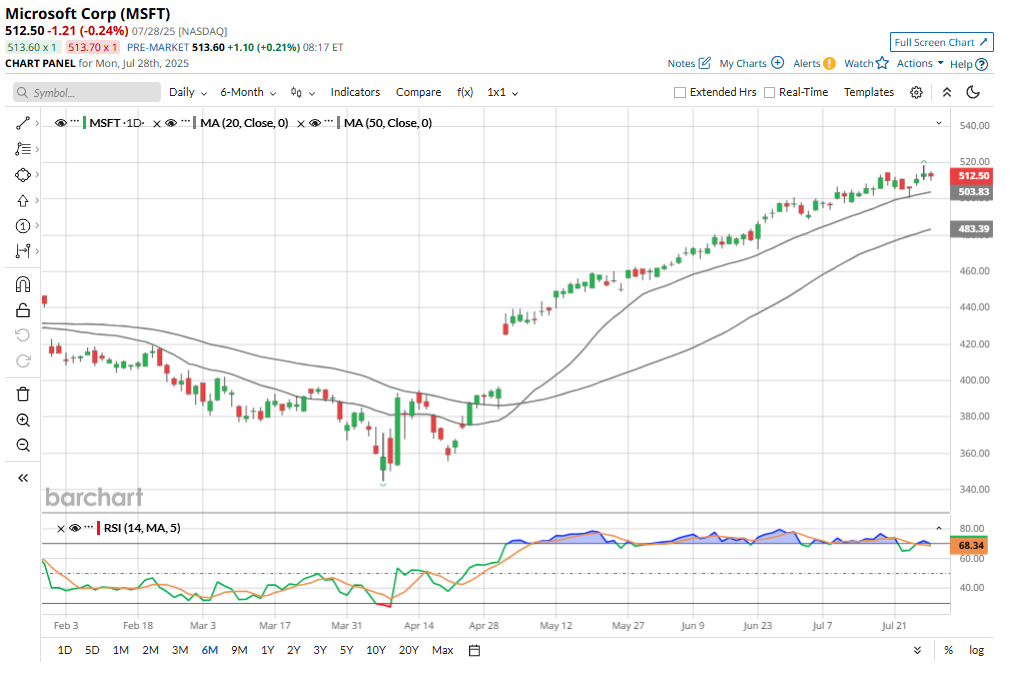Select the price measure tool
1016x681 pixels.
[23, 251]
